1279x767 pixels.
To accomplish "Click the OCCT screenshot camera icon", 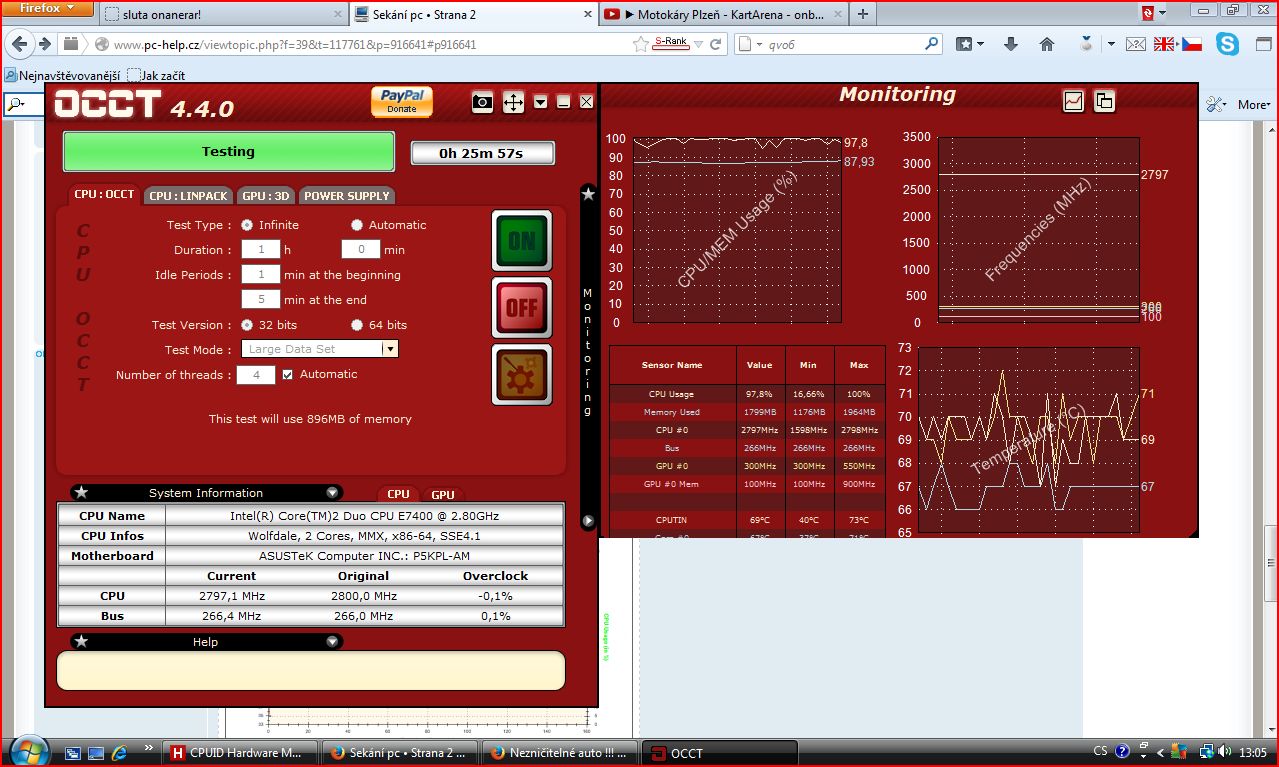I will coord(482,102).
